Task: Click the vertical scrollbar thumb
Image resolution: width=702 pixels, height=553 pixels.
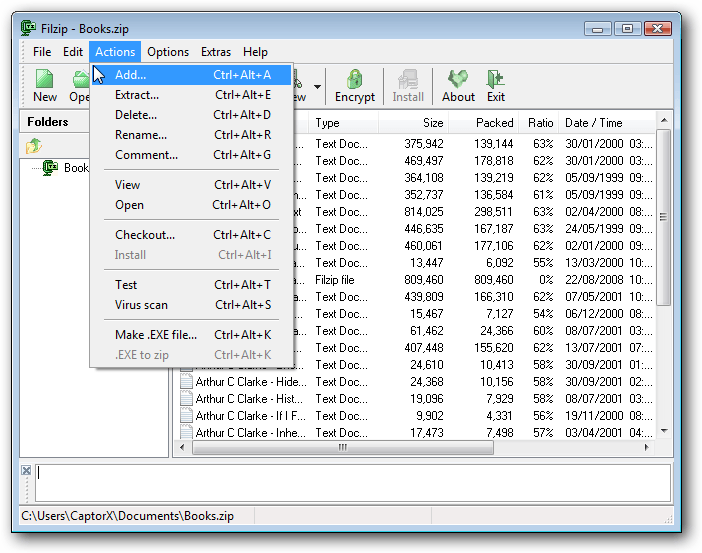Action: pos(664,217)
